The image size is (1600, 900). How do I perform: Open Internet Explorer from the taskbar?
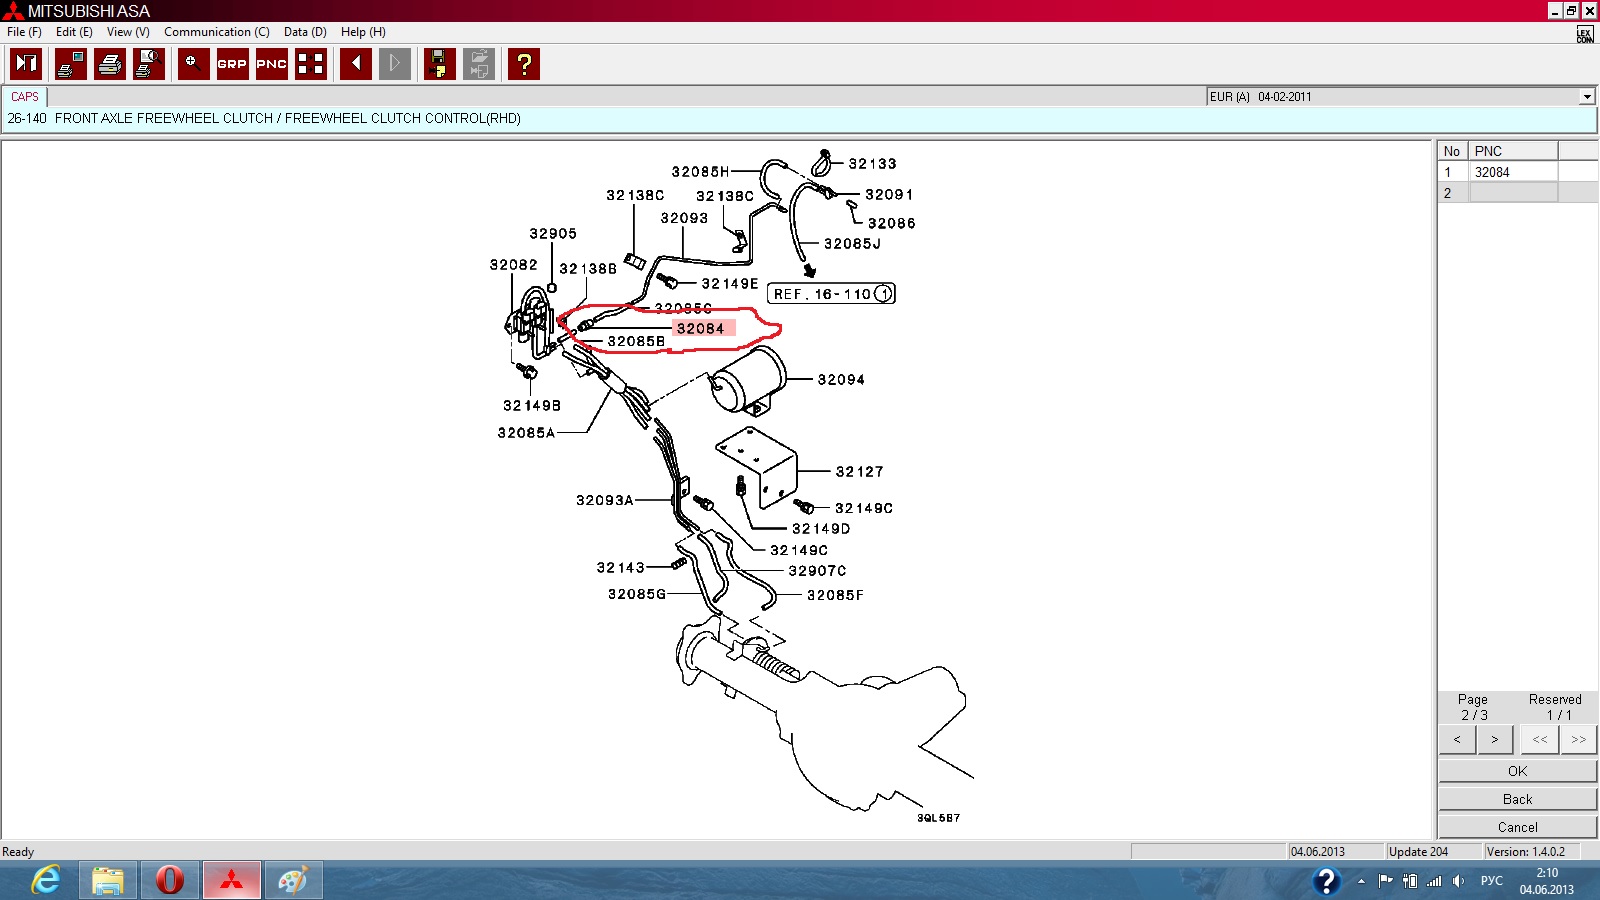tap(46, 881)
